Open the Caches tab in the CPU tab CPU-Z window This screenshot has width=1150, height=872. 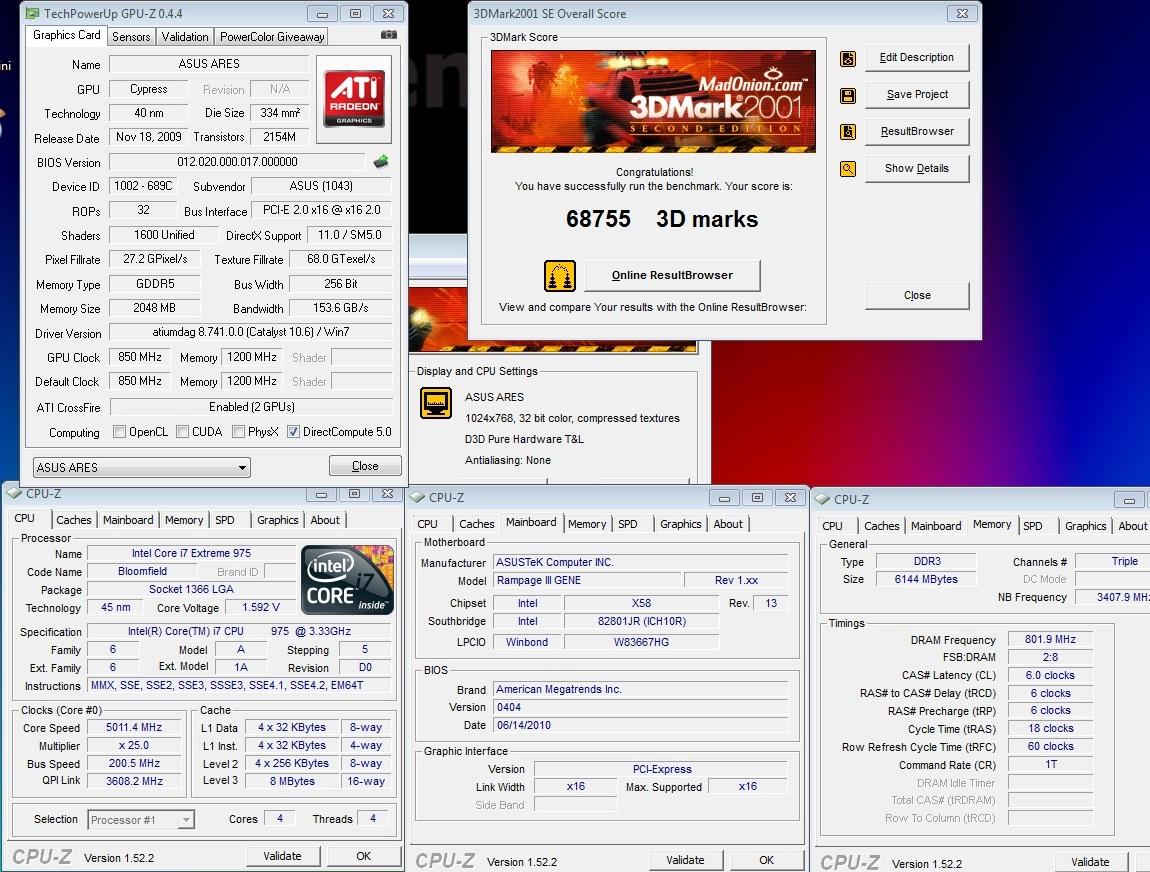tap(74, 520)
